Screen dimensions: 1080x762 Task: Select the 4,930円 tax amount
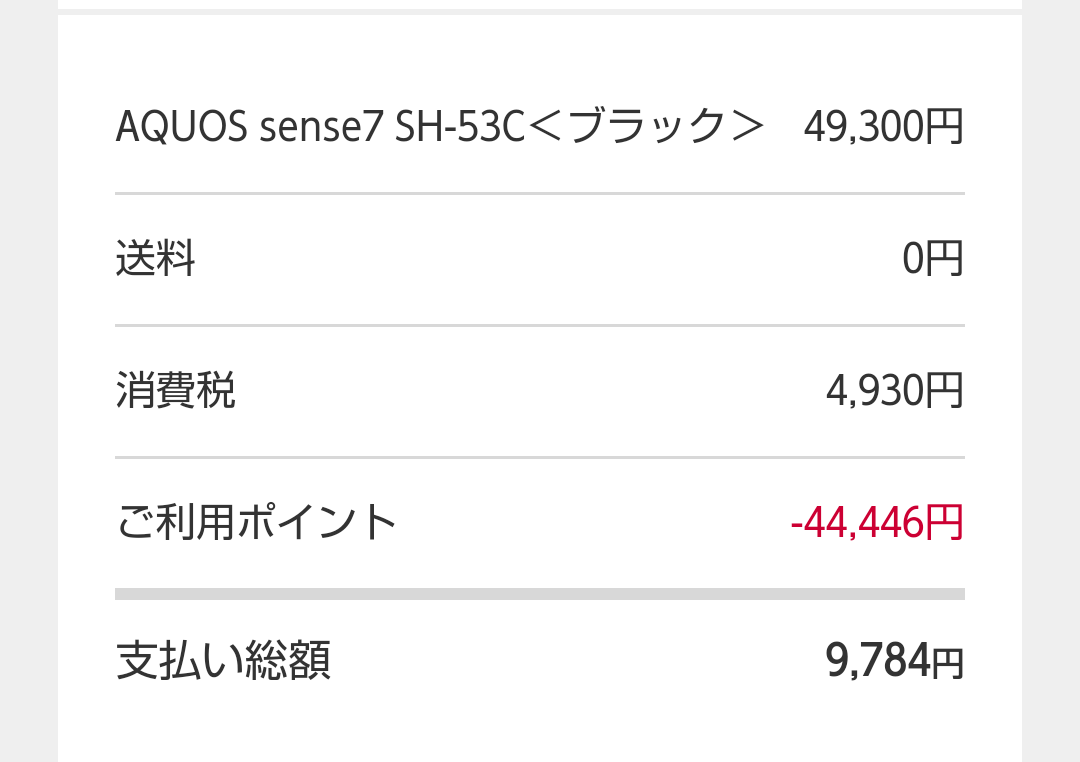(894, 391)
